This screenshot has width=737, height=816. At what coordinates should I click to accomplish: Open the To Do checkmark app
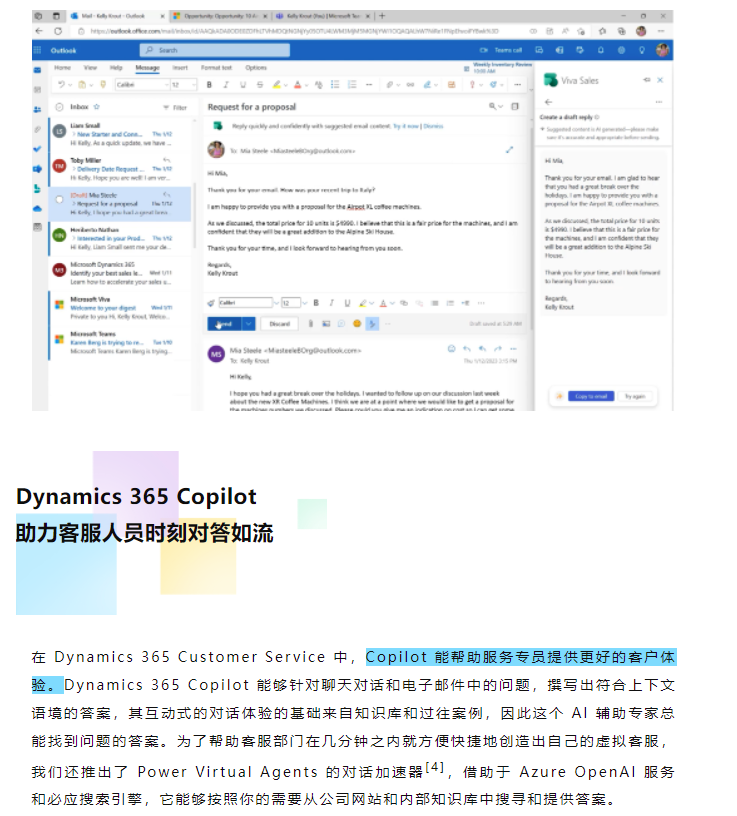(x=37, y=149)
